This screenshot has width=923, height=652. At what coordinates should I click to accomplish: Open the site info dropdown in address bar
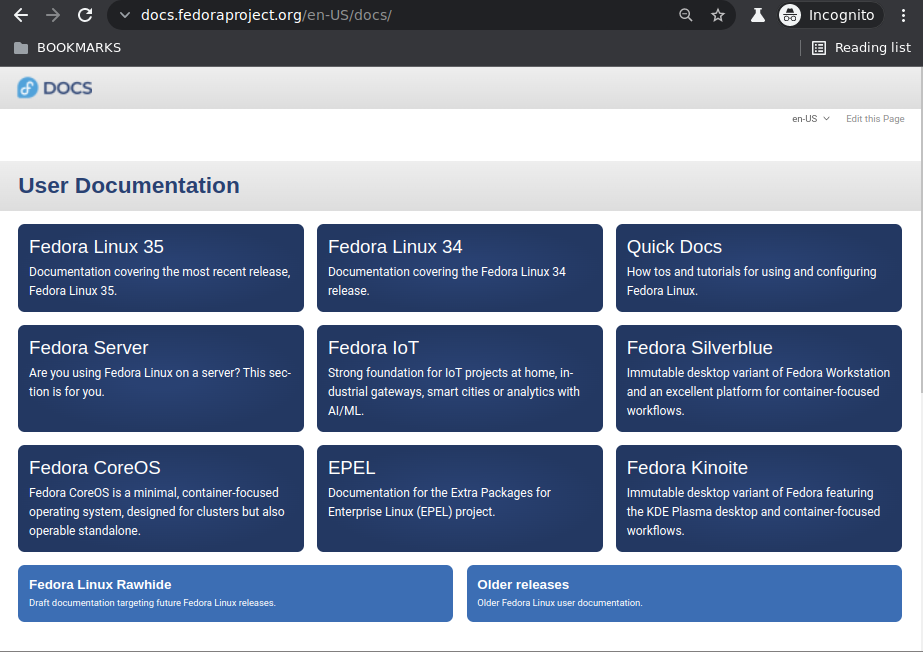click(125, 15)
